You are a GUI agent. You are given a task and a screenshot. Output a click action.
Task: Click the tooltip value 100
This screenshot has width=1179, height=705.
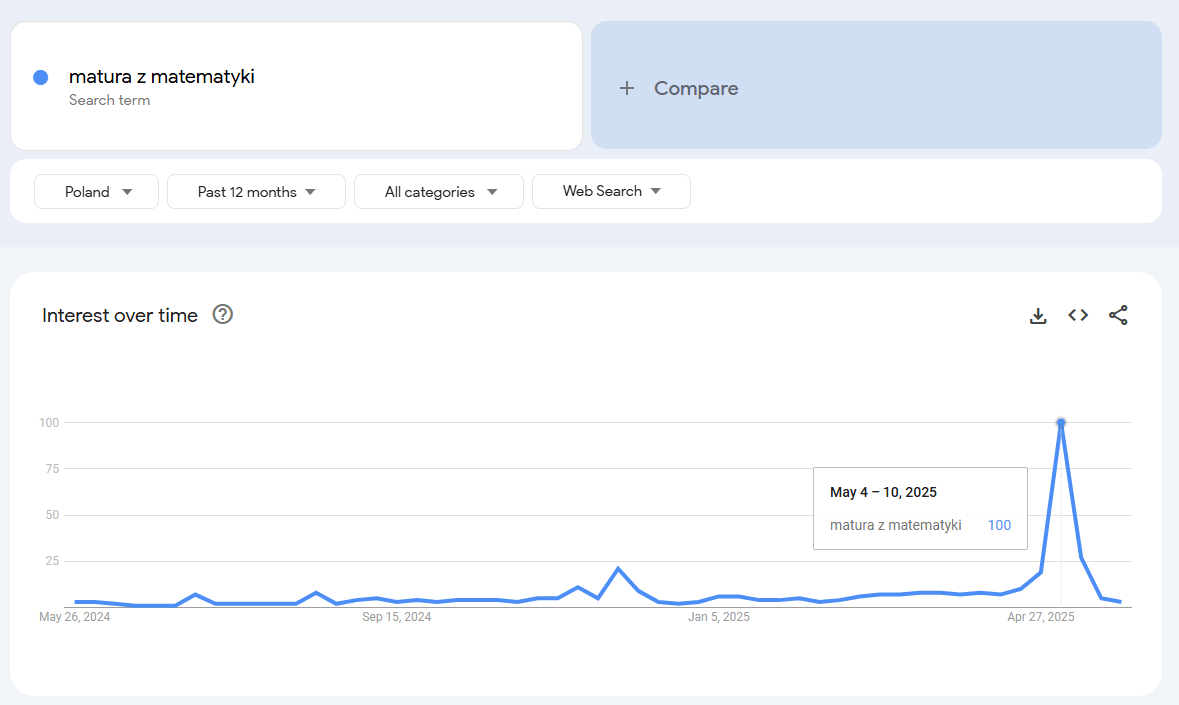[x=999, y=525]
